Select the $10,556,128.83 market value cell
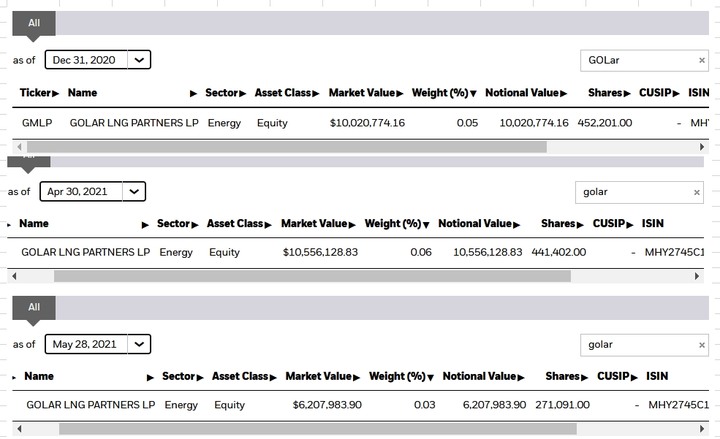 pos(320,252)
